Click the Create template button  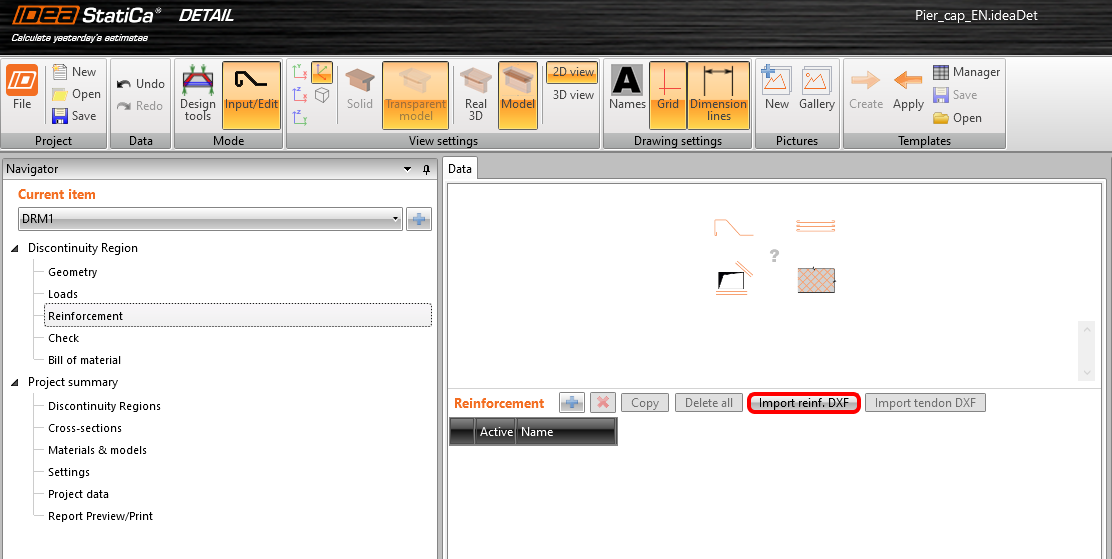tap(866, 90)
